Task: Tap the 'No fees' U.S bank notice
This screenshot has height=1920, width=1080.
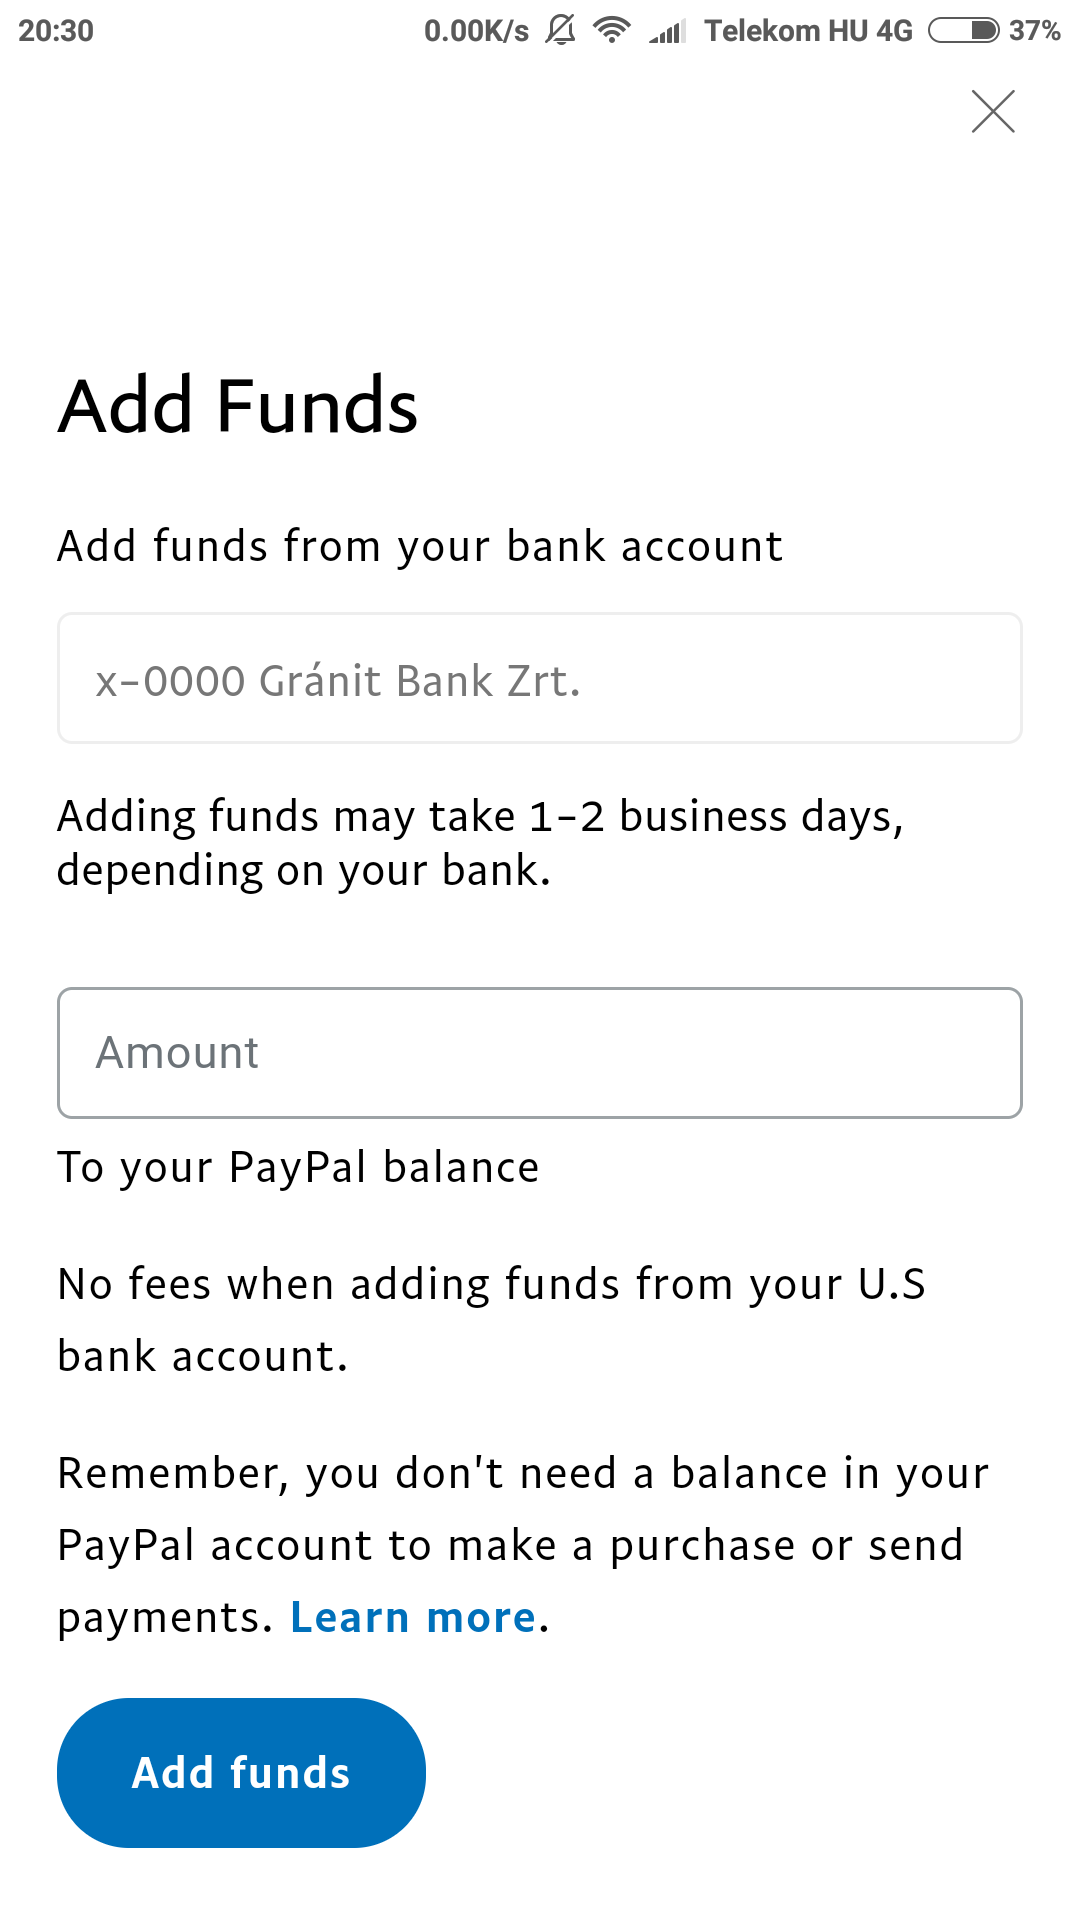Action: click(490, 1319)
